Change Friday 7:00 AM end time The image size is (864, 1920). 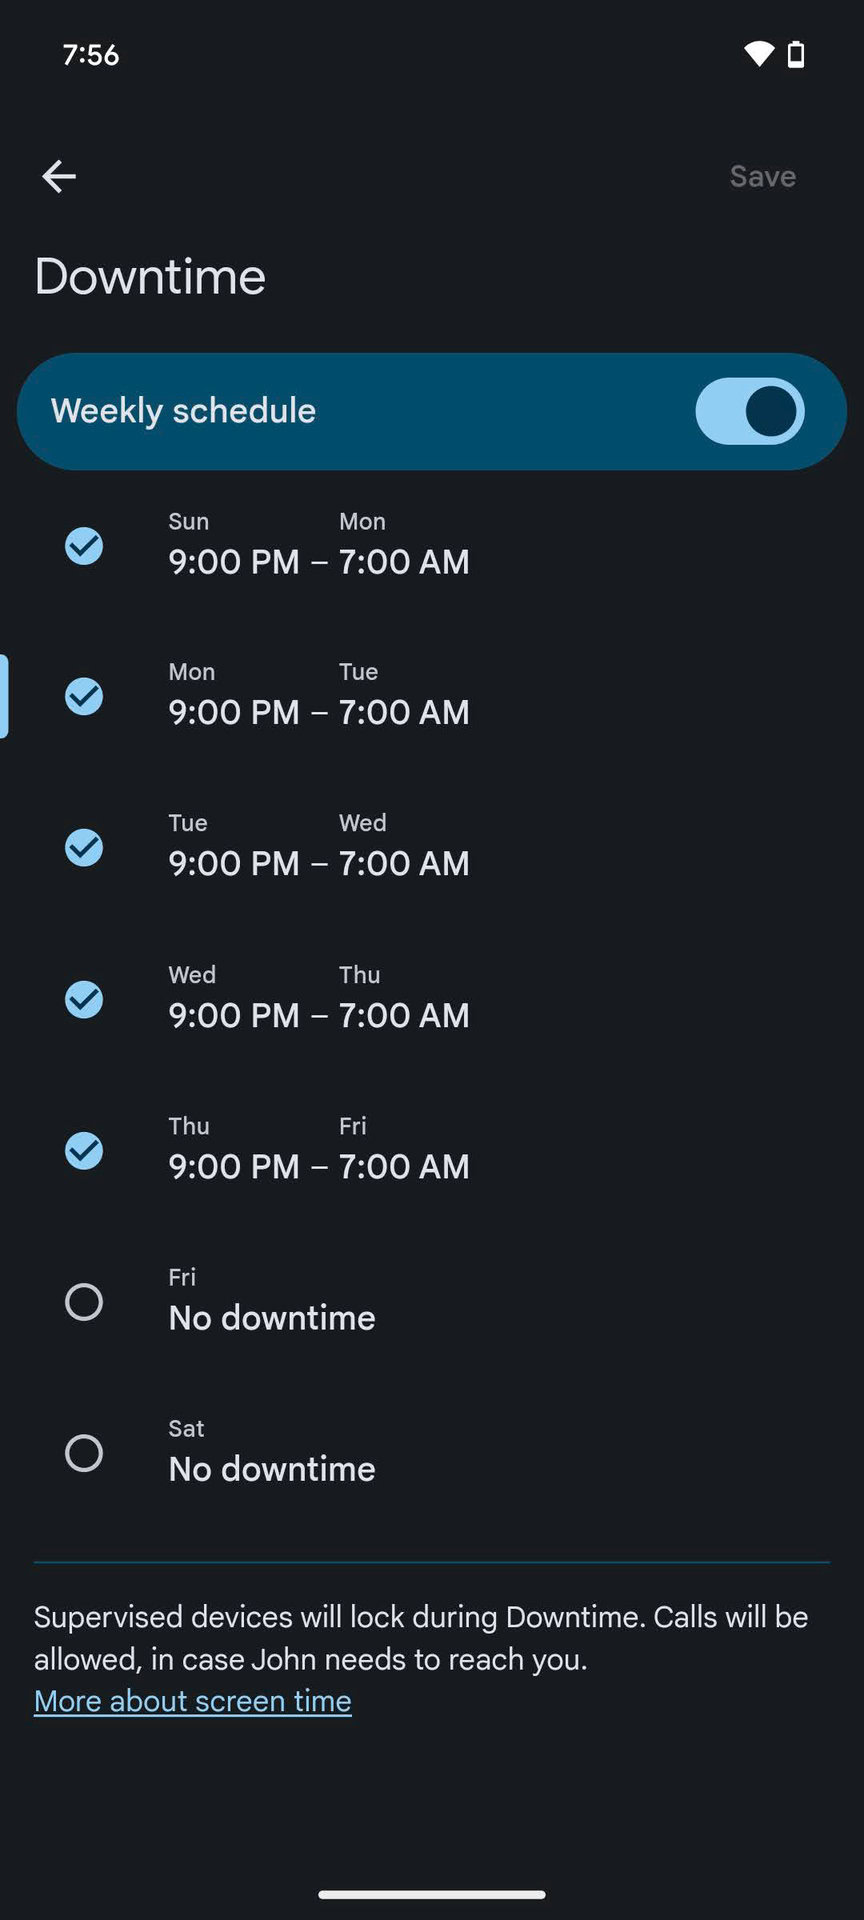coord(404,1167)
